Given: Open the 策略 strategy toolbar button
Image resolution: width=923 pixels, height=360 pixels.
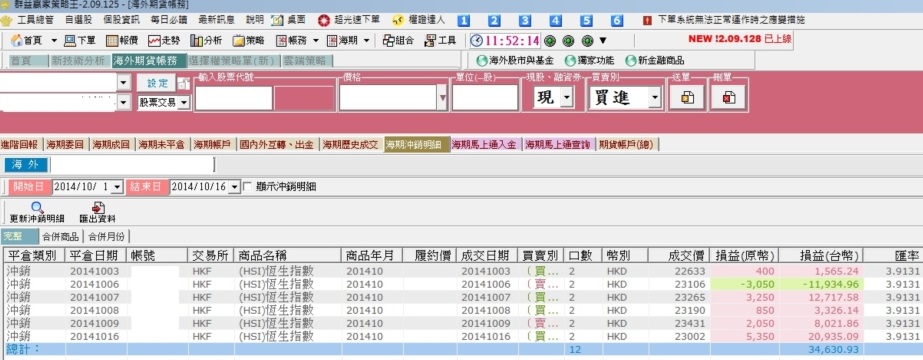Looking at the screenshot, I should (248, 41).
